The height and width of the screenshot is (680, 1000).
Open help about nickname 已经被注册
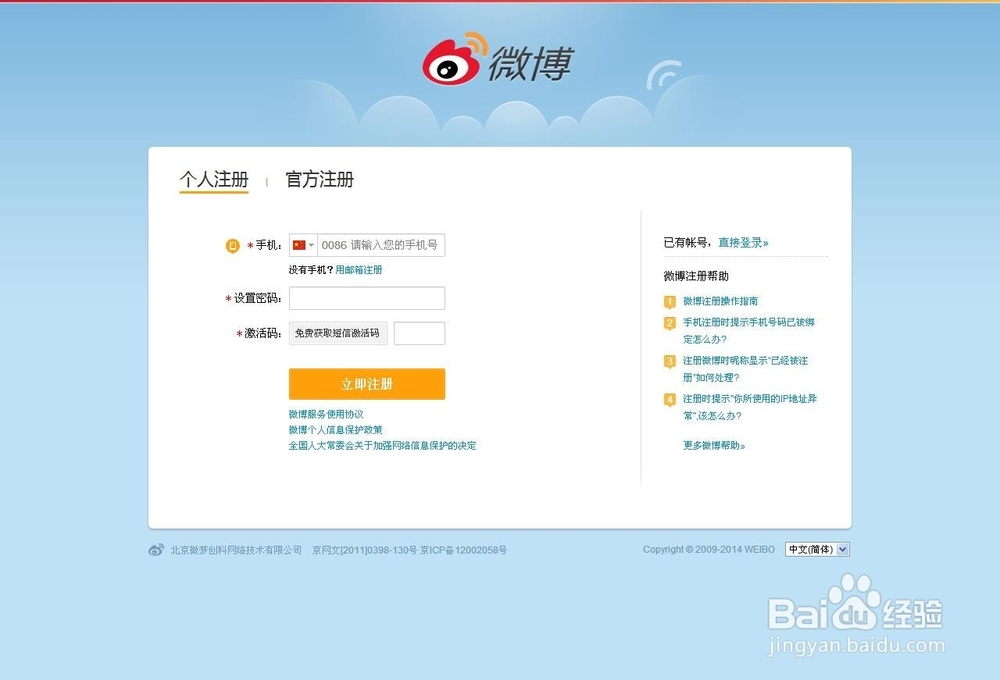click(746, 369)
